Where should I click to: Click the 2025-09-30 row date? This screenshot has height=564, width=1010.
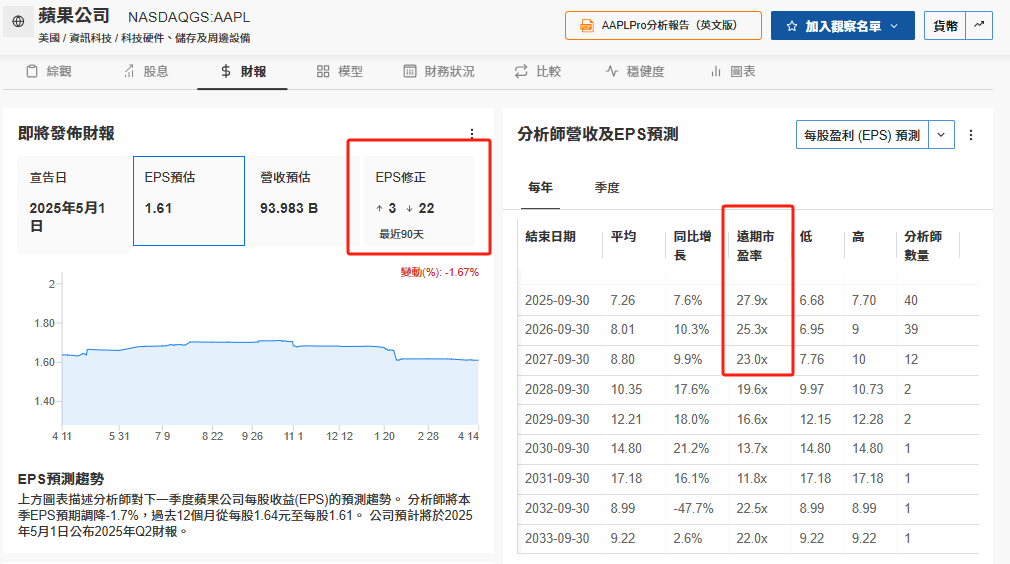(557, 301)
